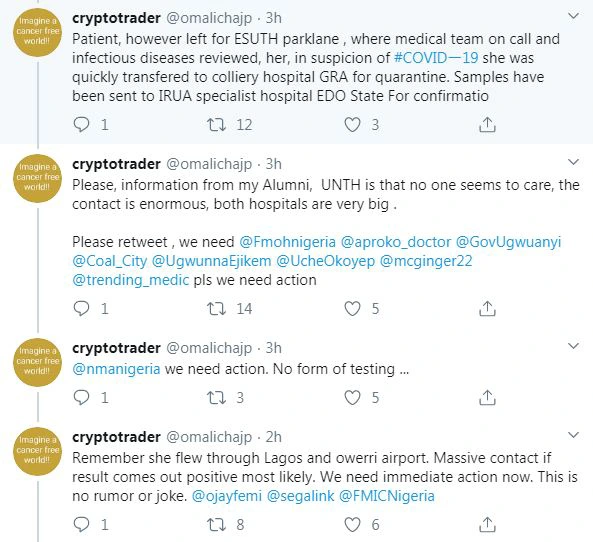Open the @trending_medic mention
593x542 pixels.
point(130,280)
